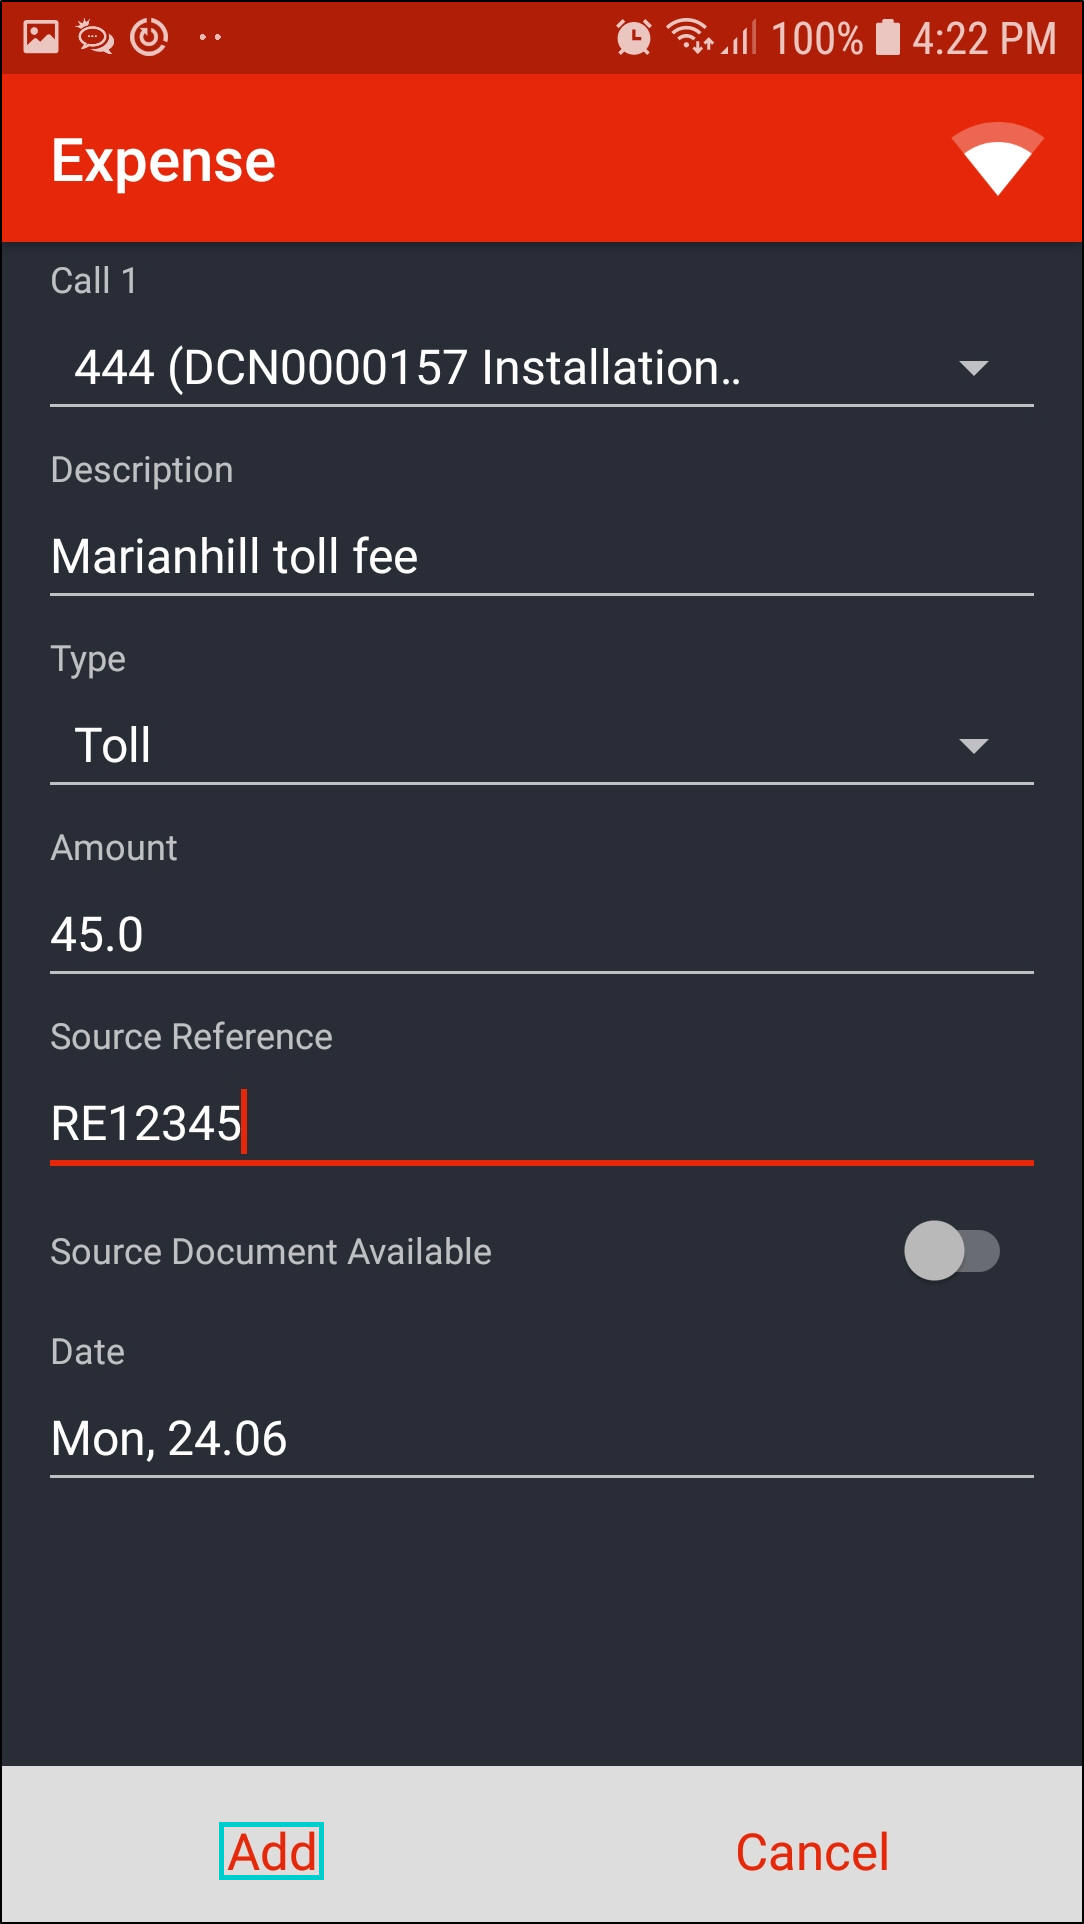Open the Type dropdown arrow next to Toll
The width and height of the screenshot is (1084, 1924).
(973, 746)
